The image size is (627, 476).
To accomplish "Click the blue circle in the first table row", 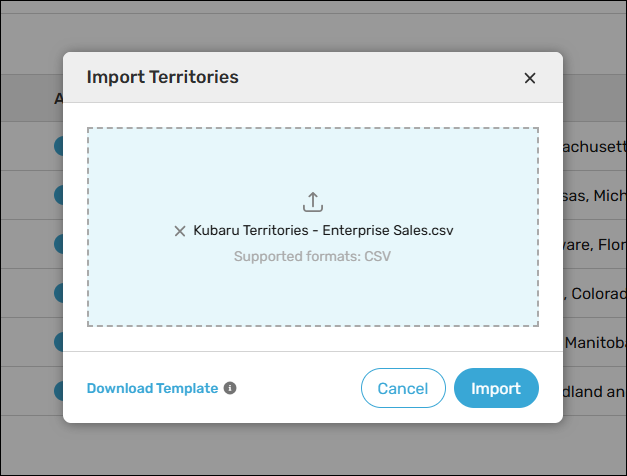I will coord(59,146).
